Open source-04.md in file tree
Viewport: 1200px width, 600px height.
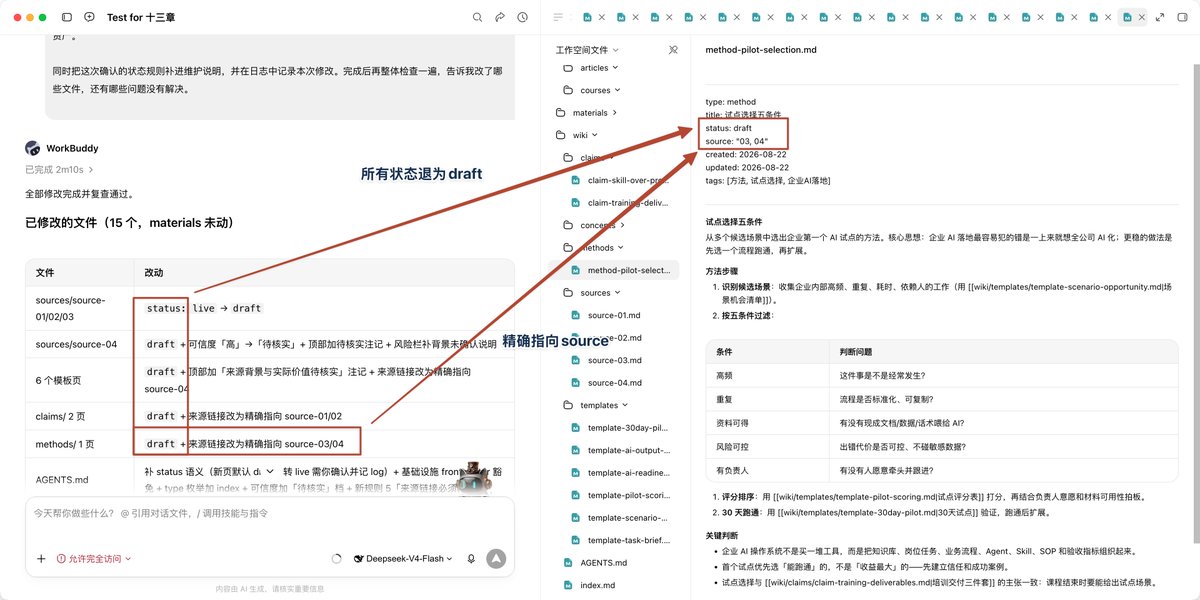(605, 383)
